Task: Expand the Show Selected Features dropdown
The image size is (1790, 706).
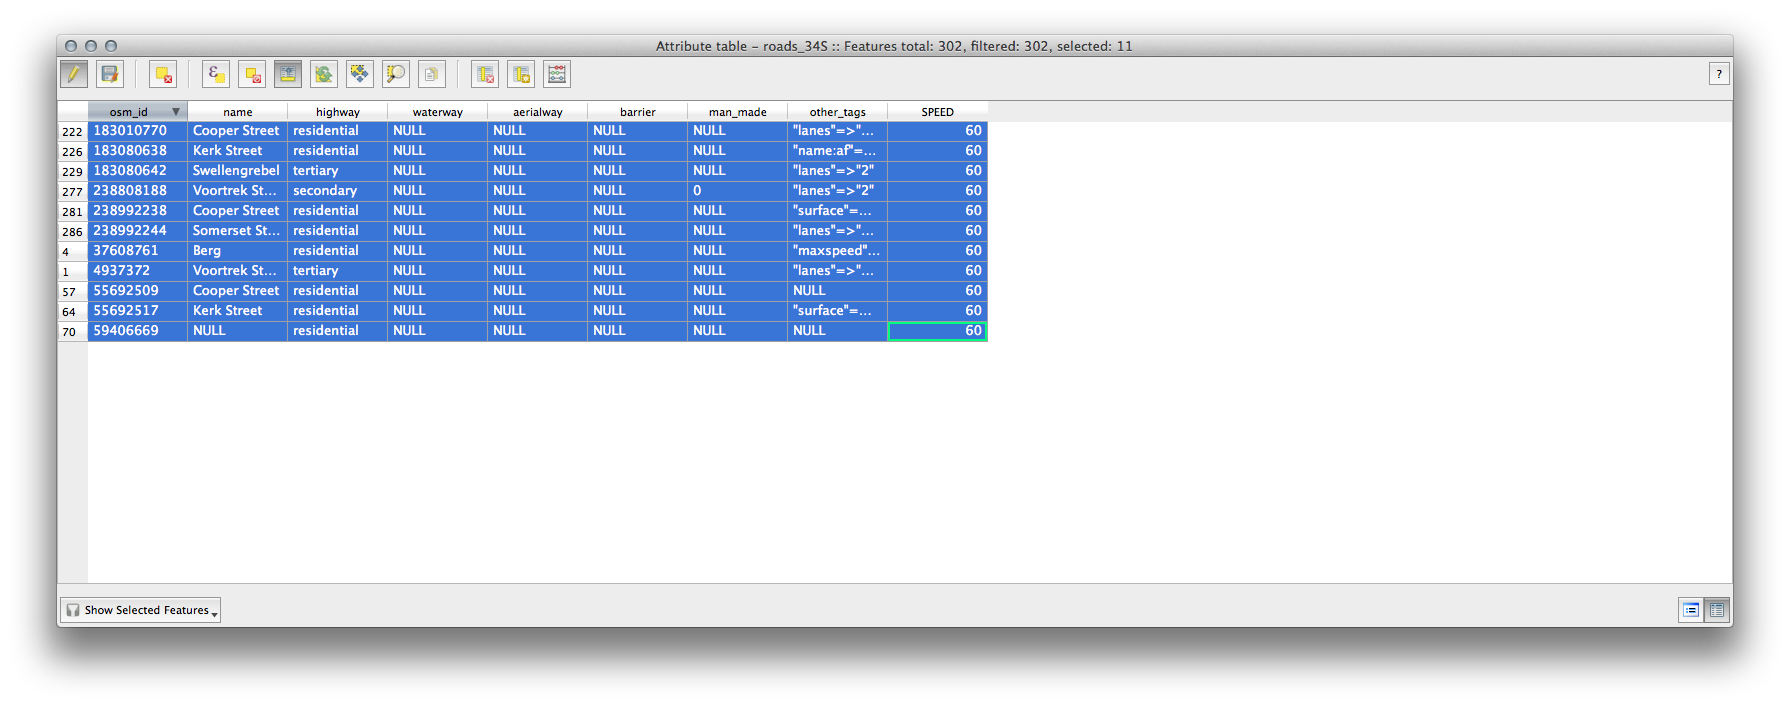Action: [141, 610]
